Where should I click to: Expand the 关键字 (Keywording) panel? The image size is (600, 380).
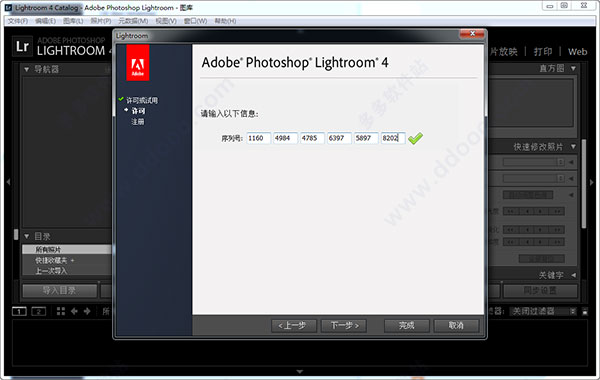pos(573,275)
